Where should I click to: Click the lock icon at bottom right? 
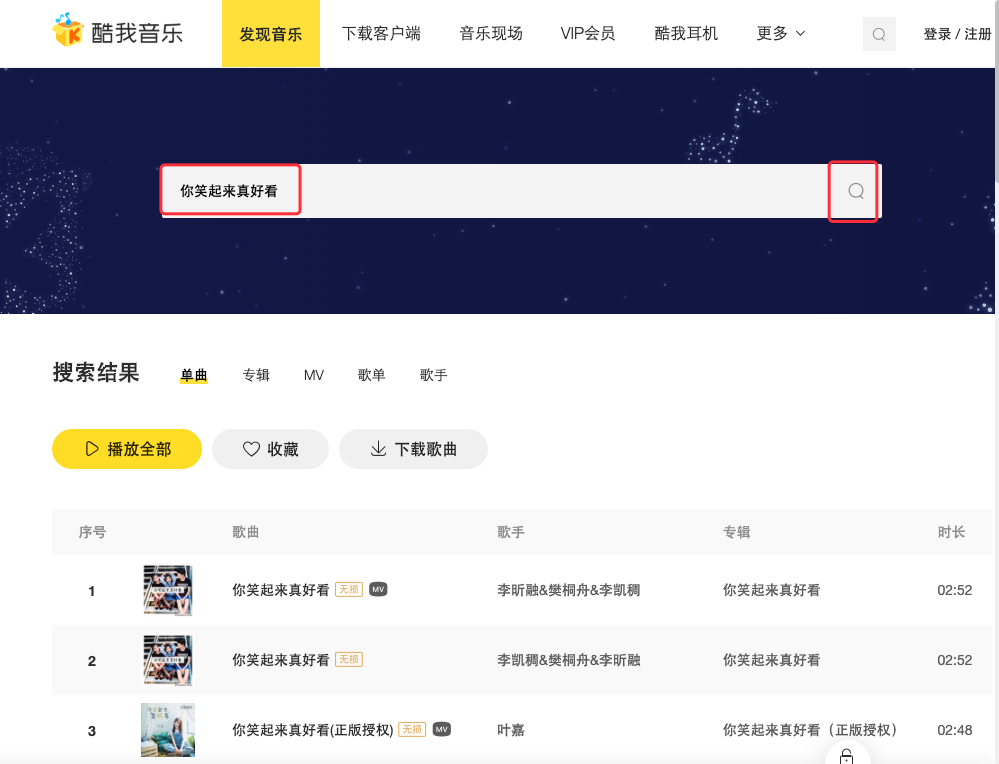tap(845, 755)
